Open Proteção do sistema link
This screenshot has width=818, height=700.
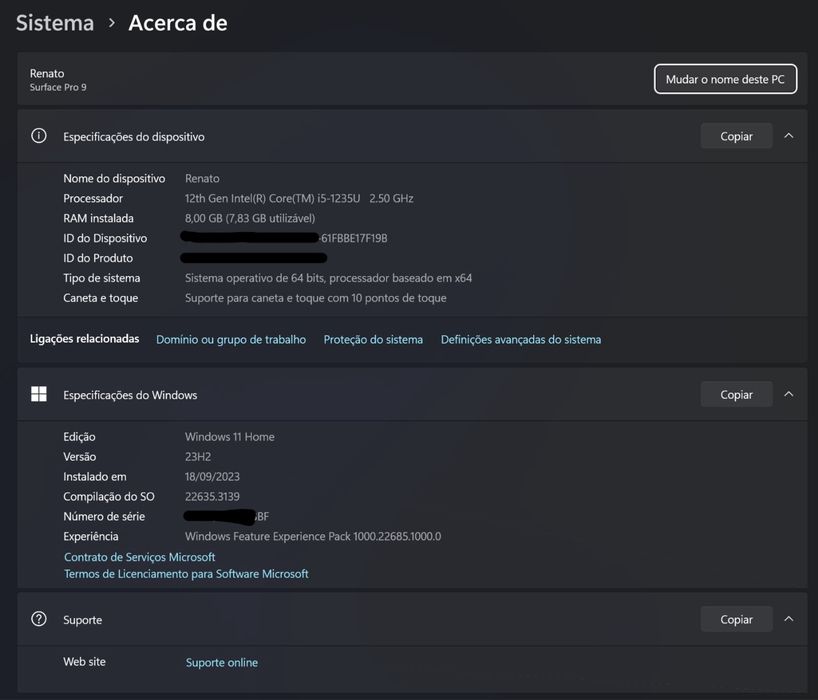[373, 340]
